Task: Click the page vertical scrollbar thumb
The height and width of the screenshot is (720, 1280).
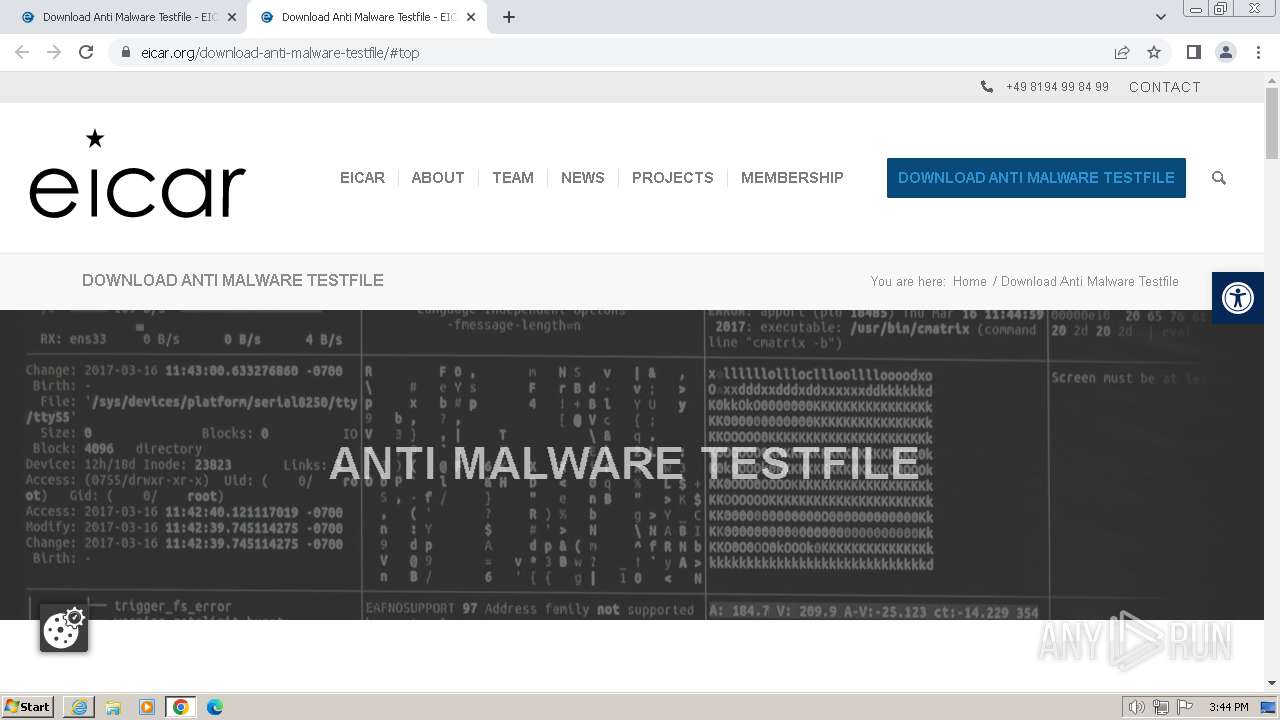Action: (1272, 123)
